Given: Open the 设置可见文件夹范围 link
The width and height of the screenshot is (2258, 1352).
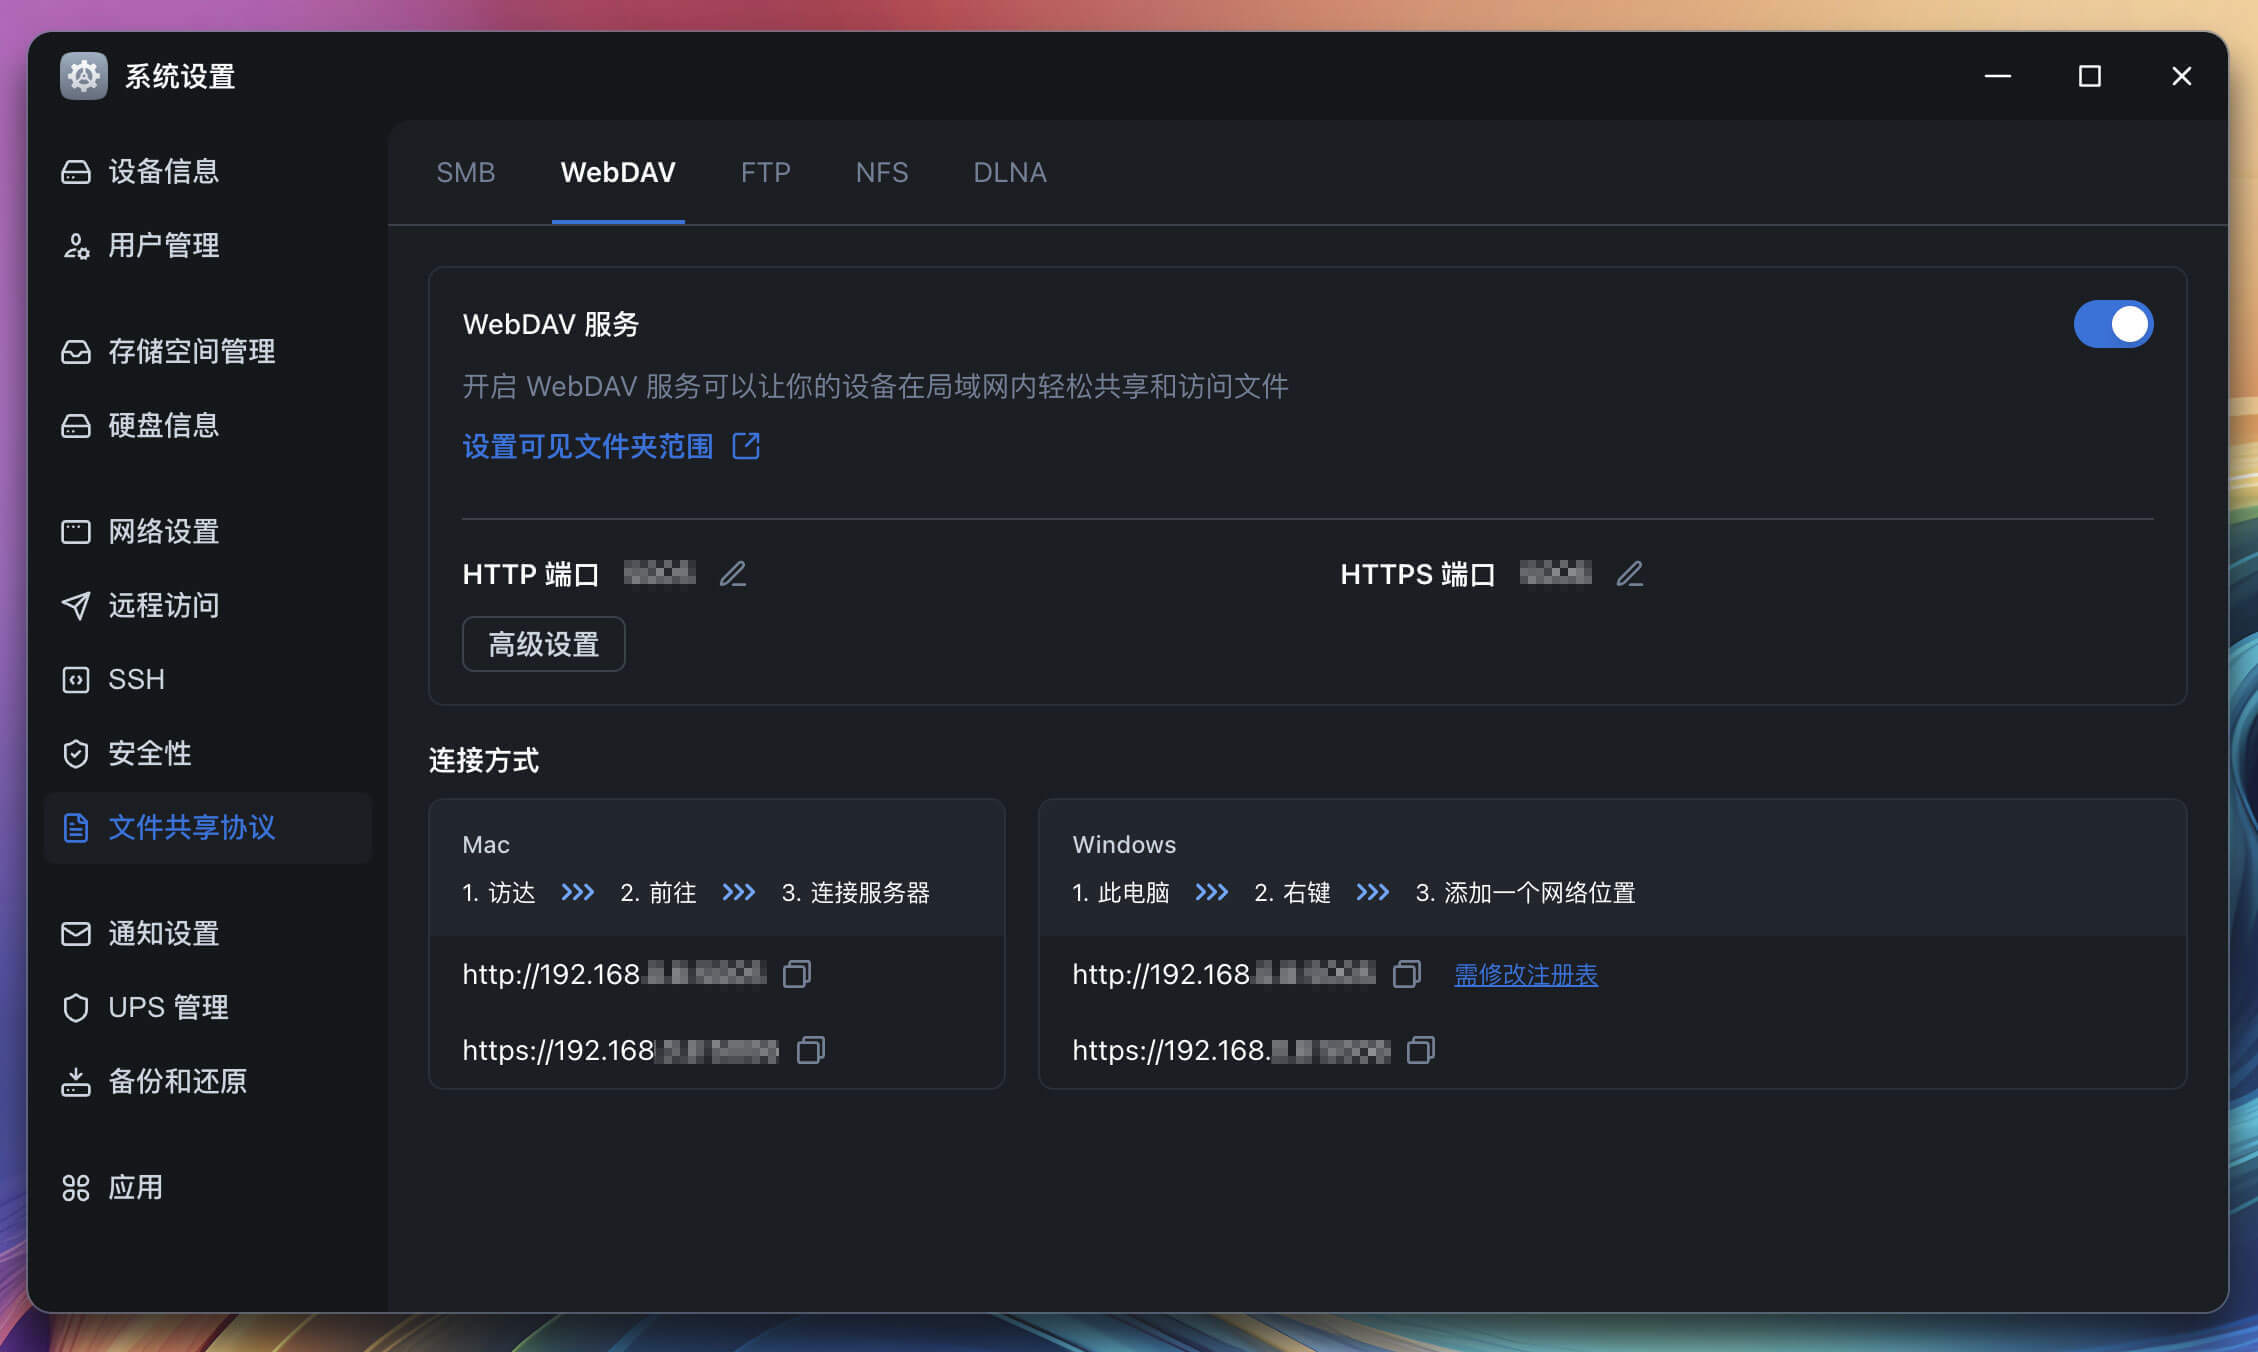Looking at the screenshot, I should [x=588, y=446].
